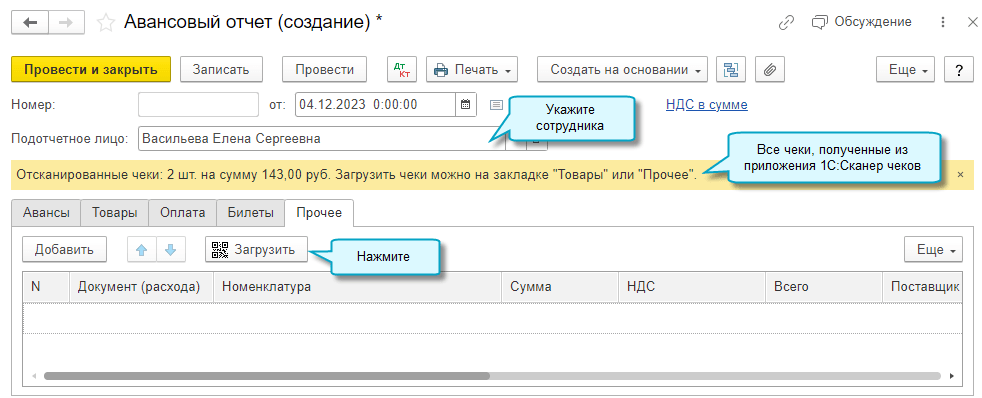Copy link with the chain icon

(x=786, y=23)
